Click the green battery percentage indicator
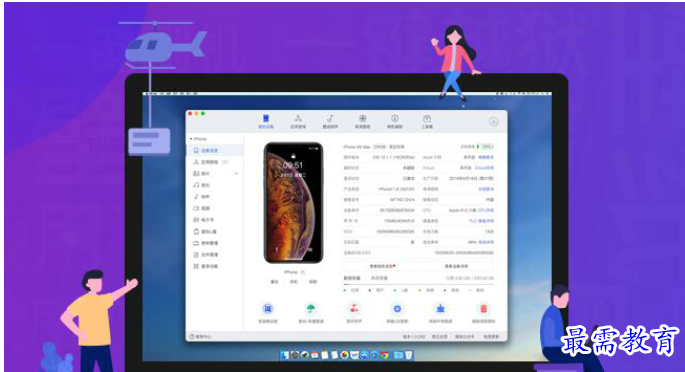685x372 pixels. coord(487,147)
